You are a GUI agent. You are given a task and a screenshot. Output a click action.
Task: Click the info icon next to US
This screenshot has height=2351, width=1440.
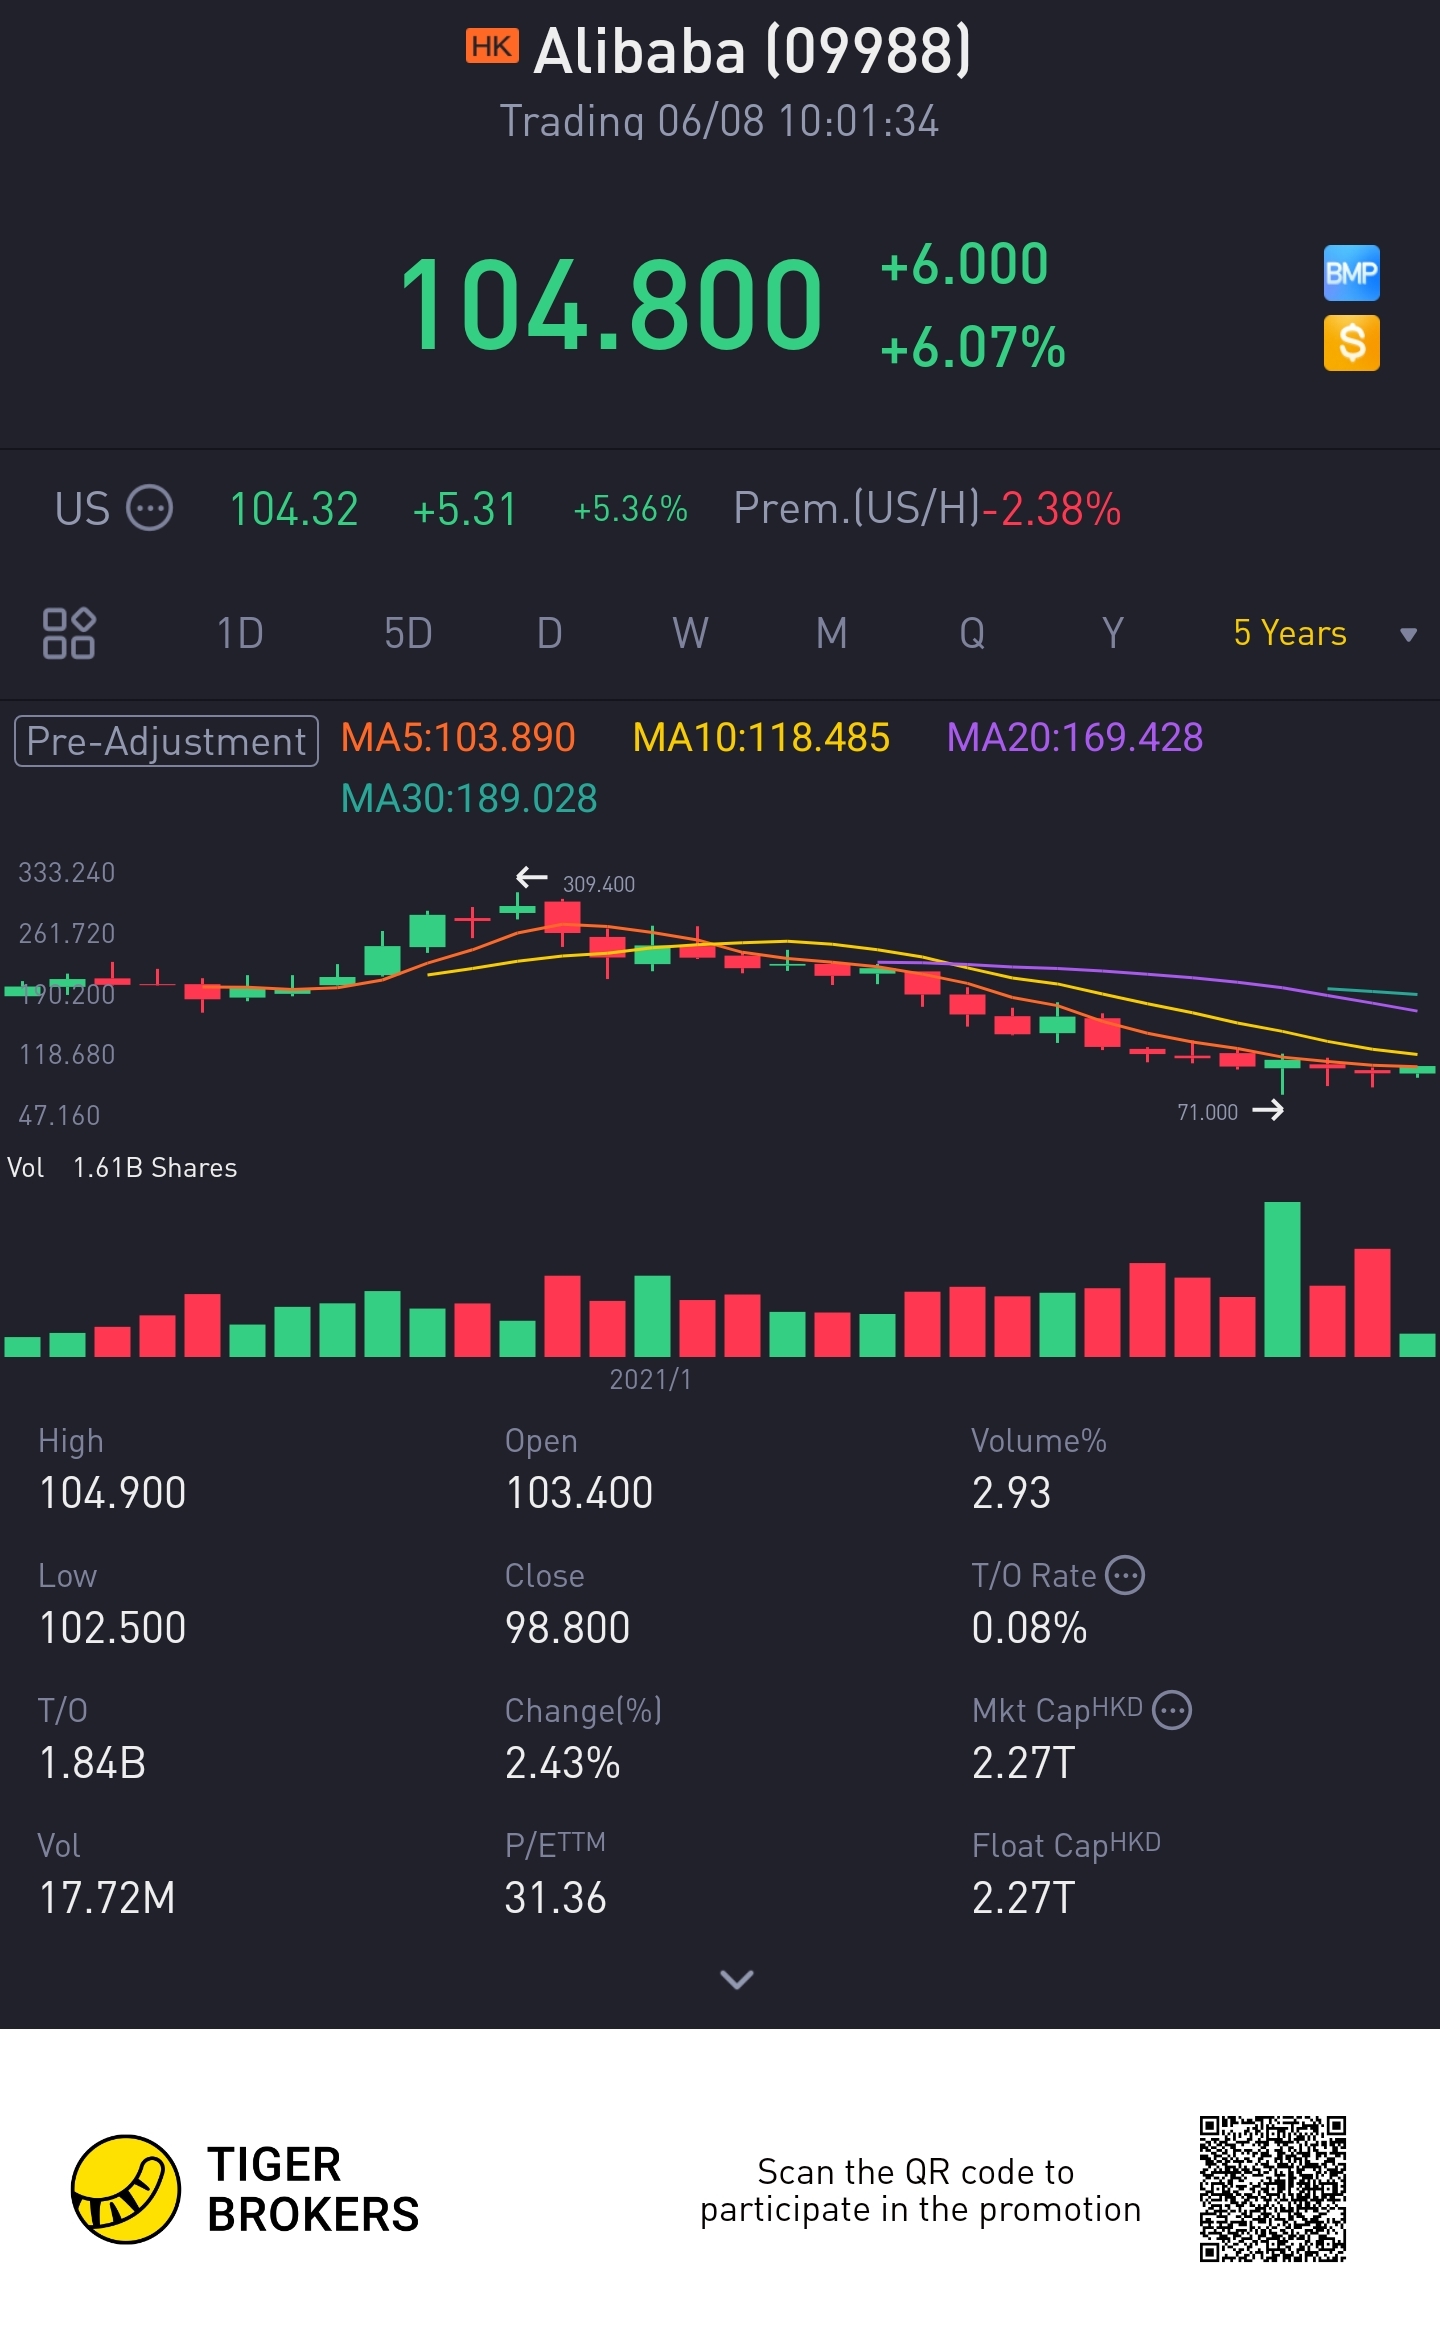(x=150, y=508)
